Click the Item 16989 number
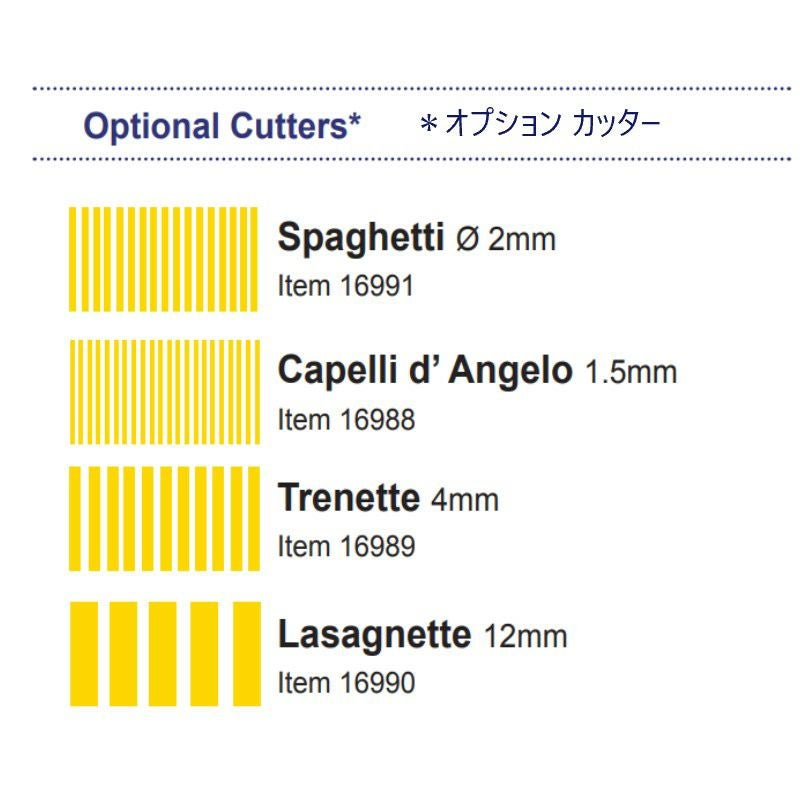The image size is (800, 800). coord(345,546)
